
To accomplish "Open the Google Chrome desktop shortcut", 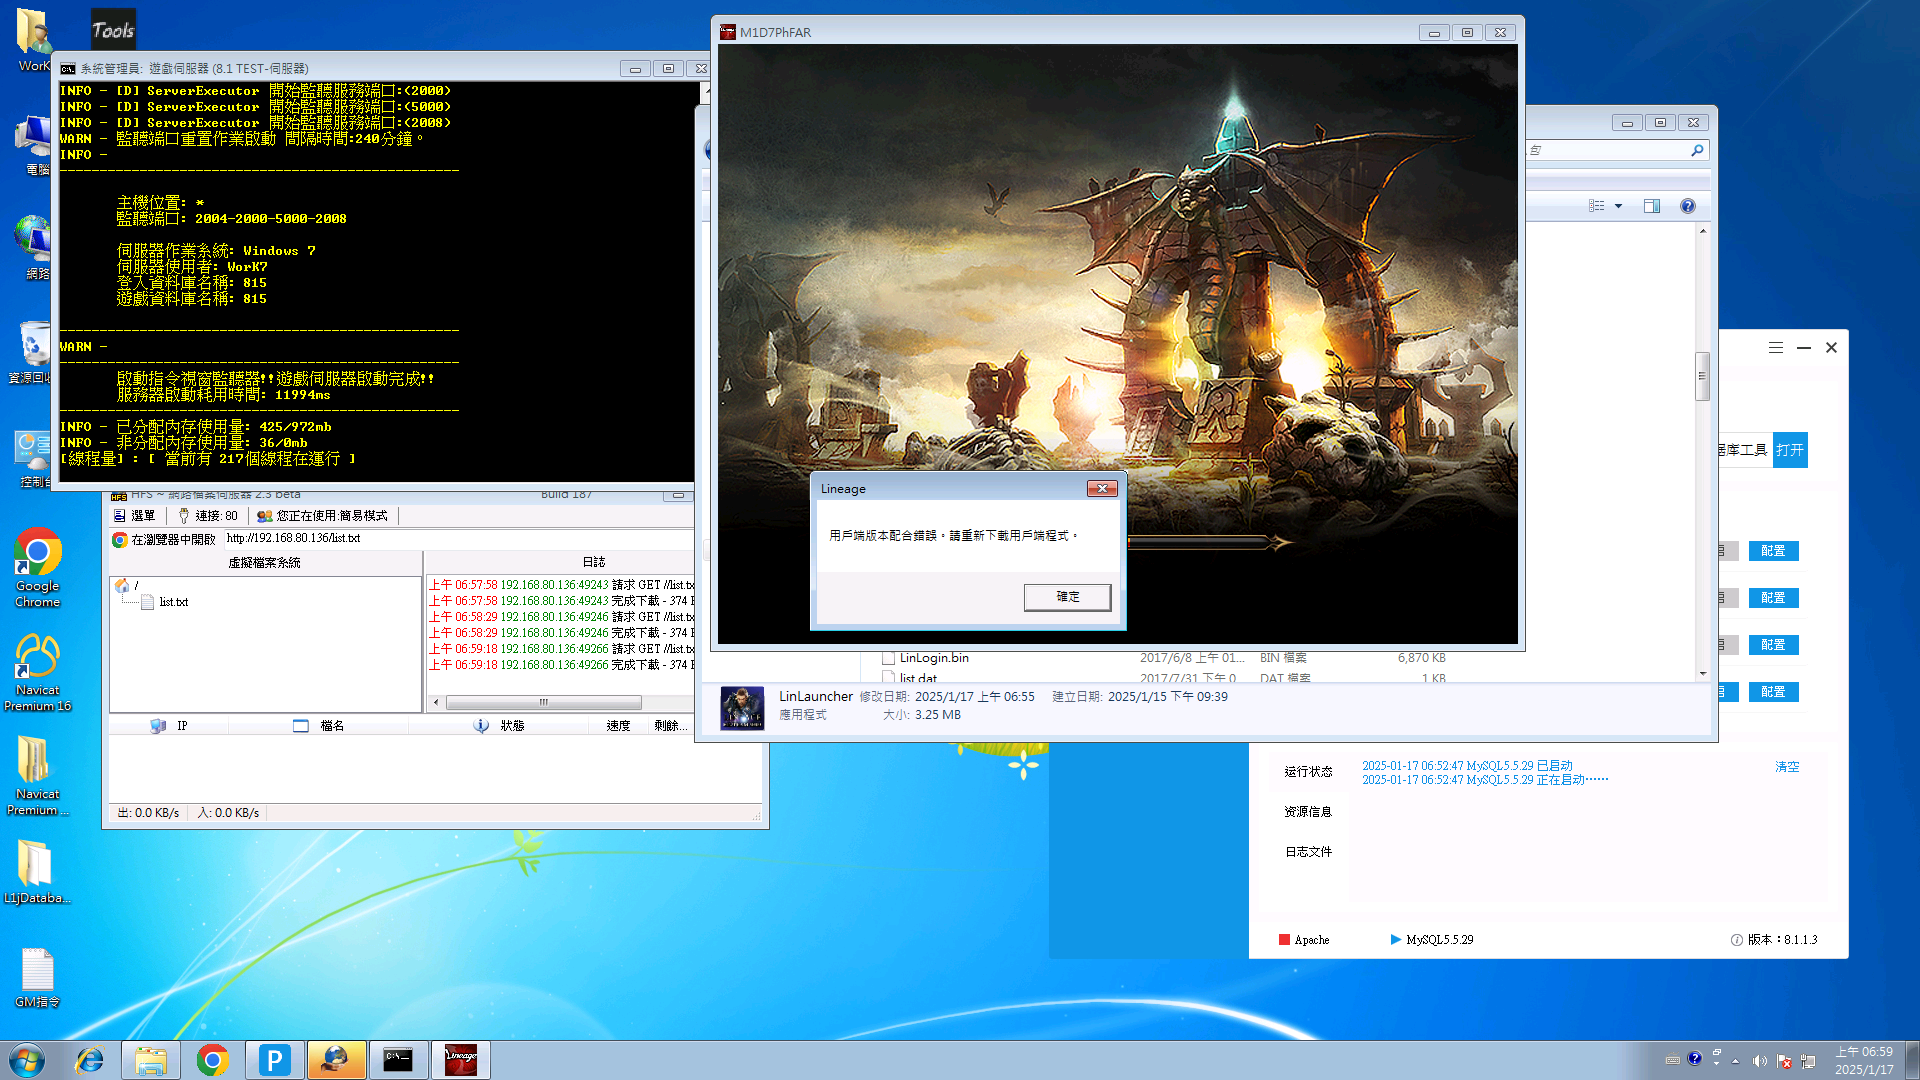I will 37,568.
